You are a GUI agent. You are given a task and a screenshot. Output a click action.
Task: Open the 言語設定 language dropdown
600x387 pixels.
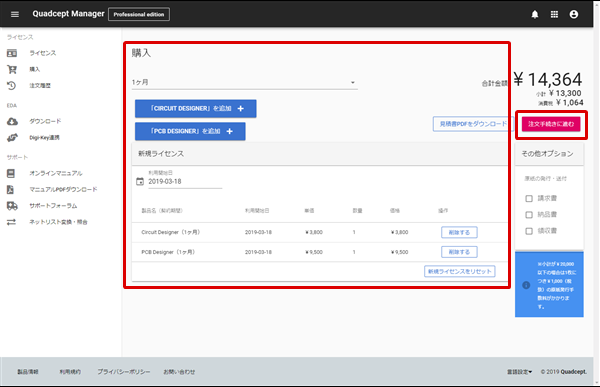pos(519,372)
